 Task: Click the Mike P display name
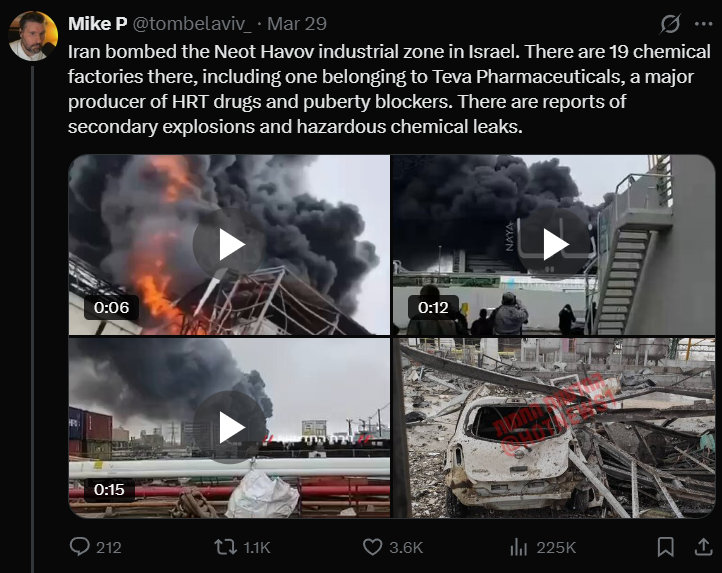pos(98,24)
